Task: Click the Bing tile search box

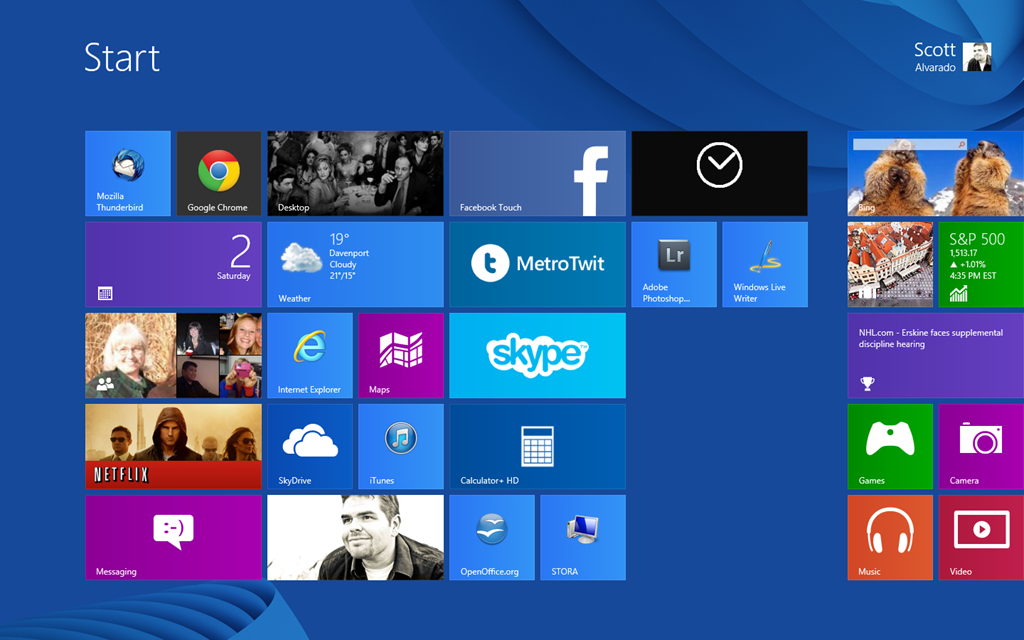Action: point(910,144)
